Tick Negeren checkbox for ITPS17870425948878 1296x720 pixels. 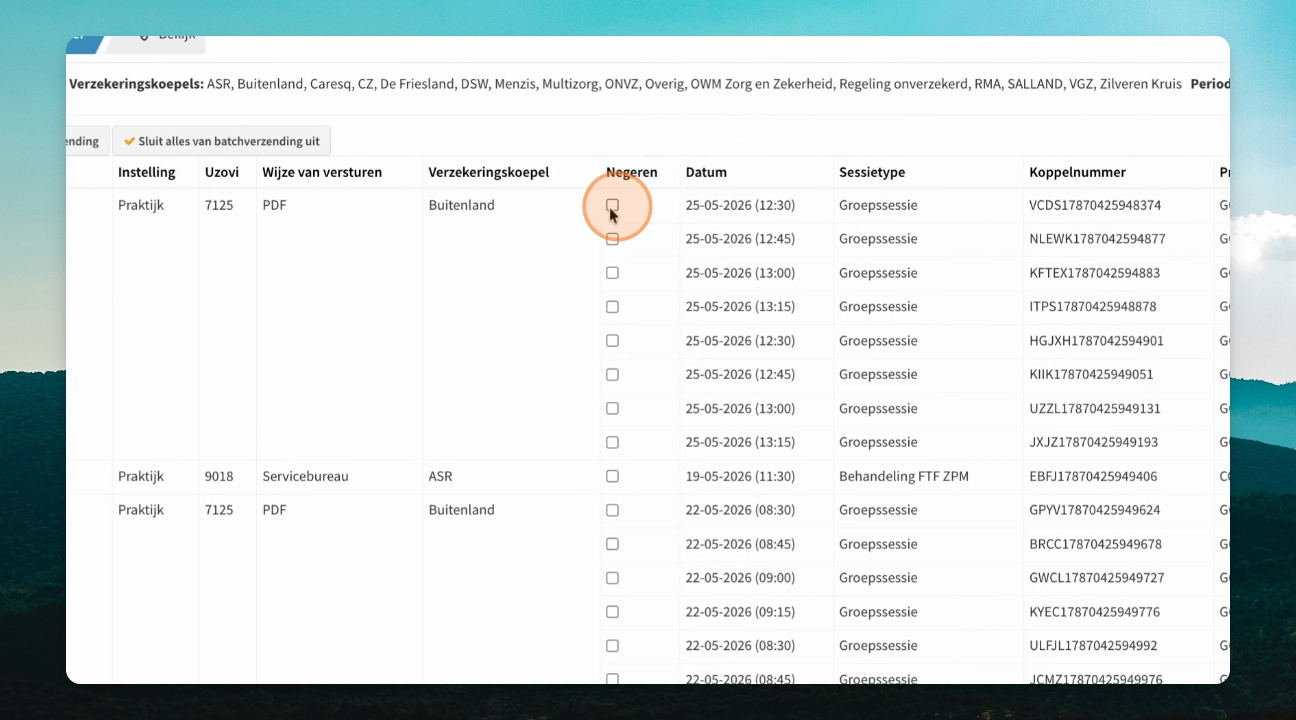coord(612,307)
